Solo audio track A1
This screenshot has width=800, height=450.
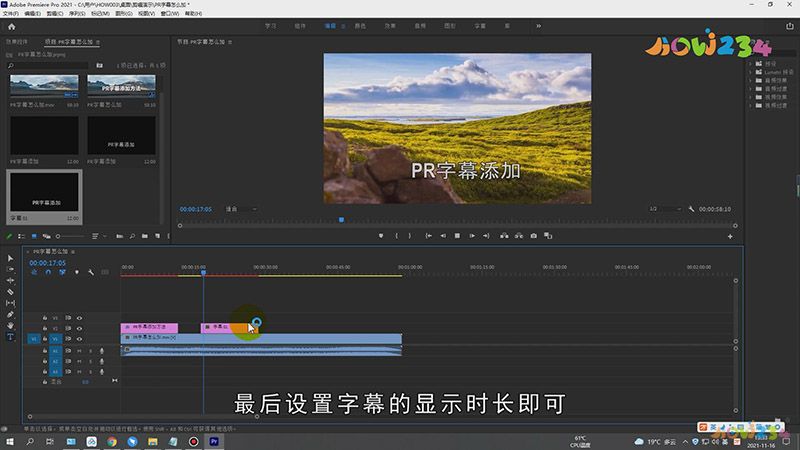90,351
